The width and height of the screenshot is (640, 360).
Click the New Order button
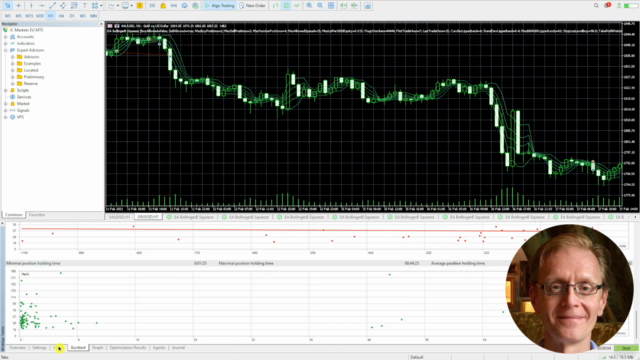click(x=252, y=6)
